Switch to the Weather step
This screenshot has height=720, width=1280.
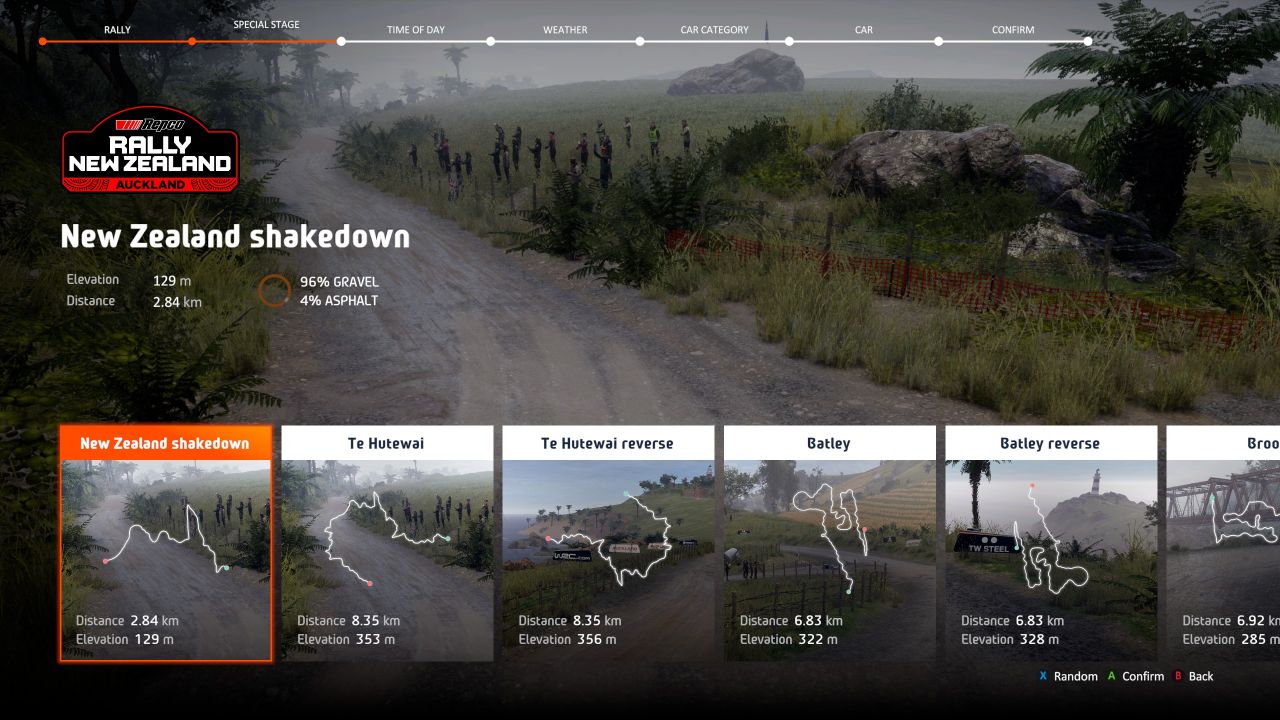pos(565,30)
